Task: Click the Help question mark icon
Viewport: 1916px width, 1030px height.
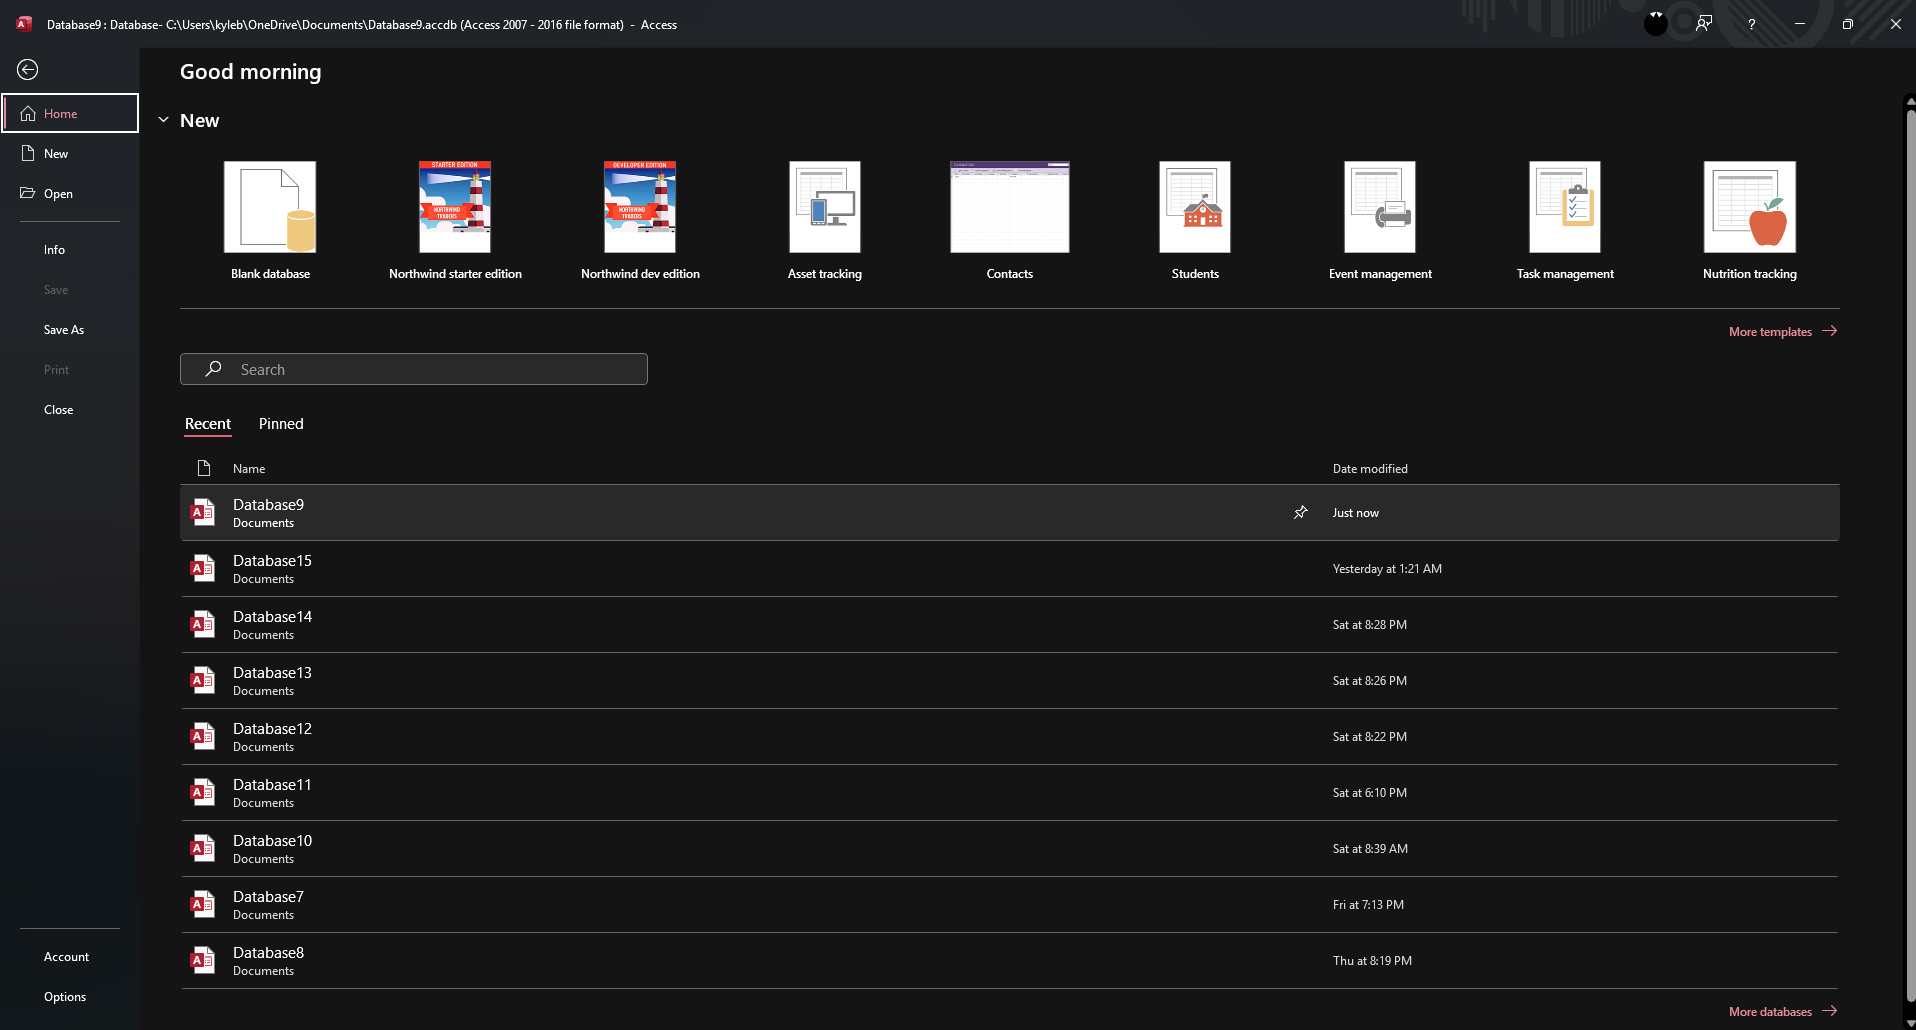Action: pos(1751,24)
